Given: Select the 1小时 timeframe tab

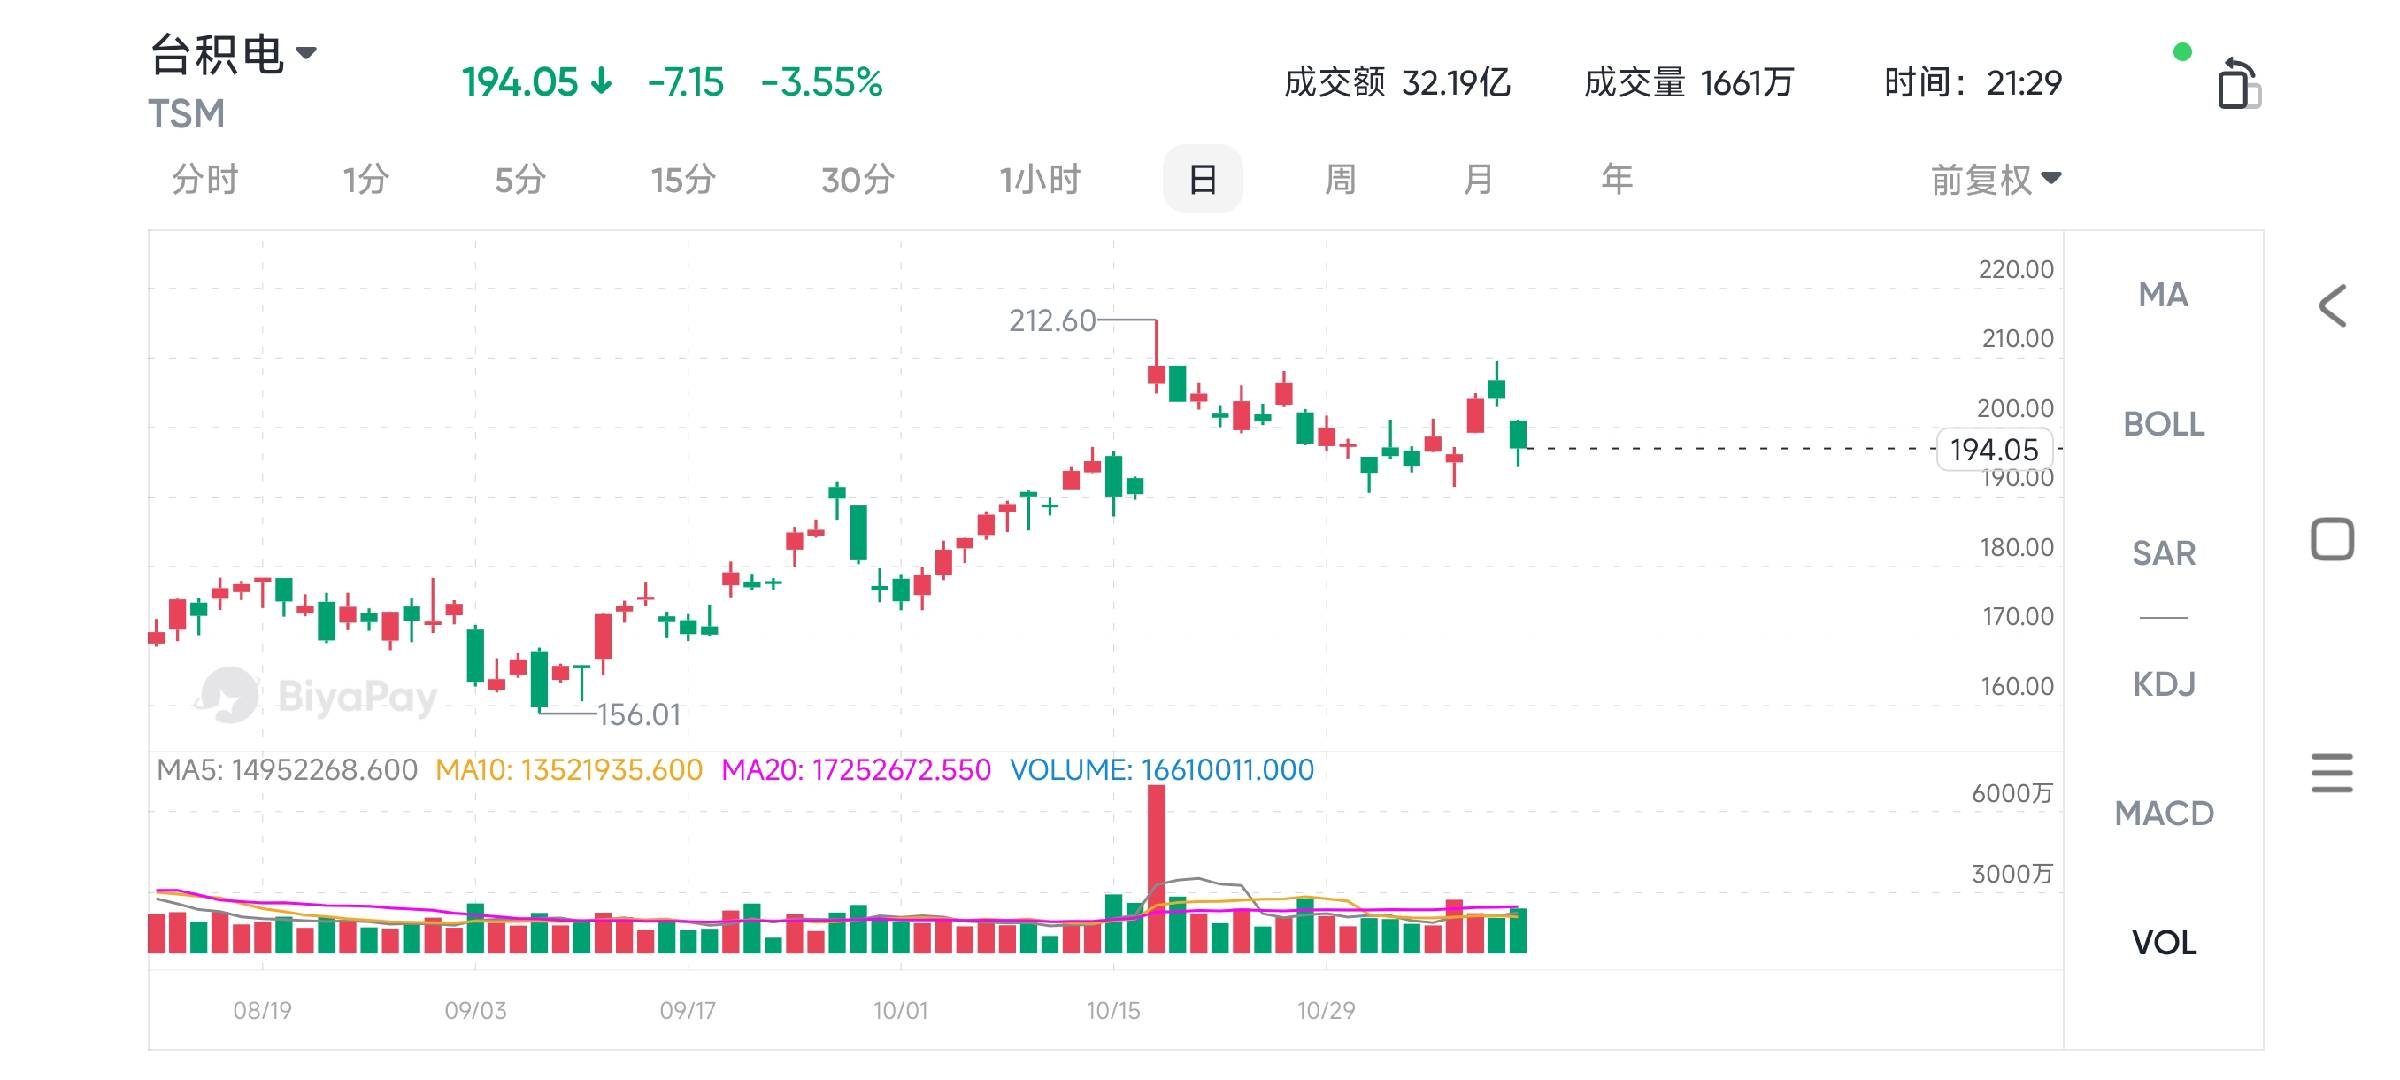Looking at the screenshot, I should (x=1040, y=180).
